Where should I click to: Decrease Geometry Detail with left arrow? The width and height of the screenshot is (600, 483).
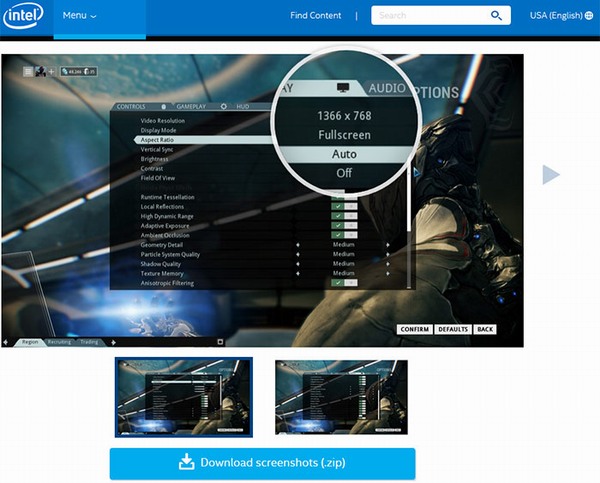pyautogui.click(x=298, y=245)
